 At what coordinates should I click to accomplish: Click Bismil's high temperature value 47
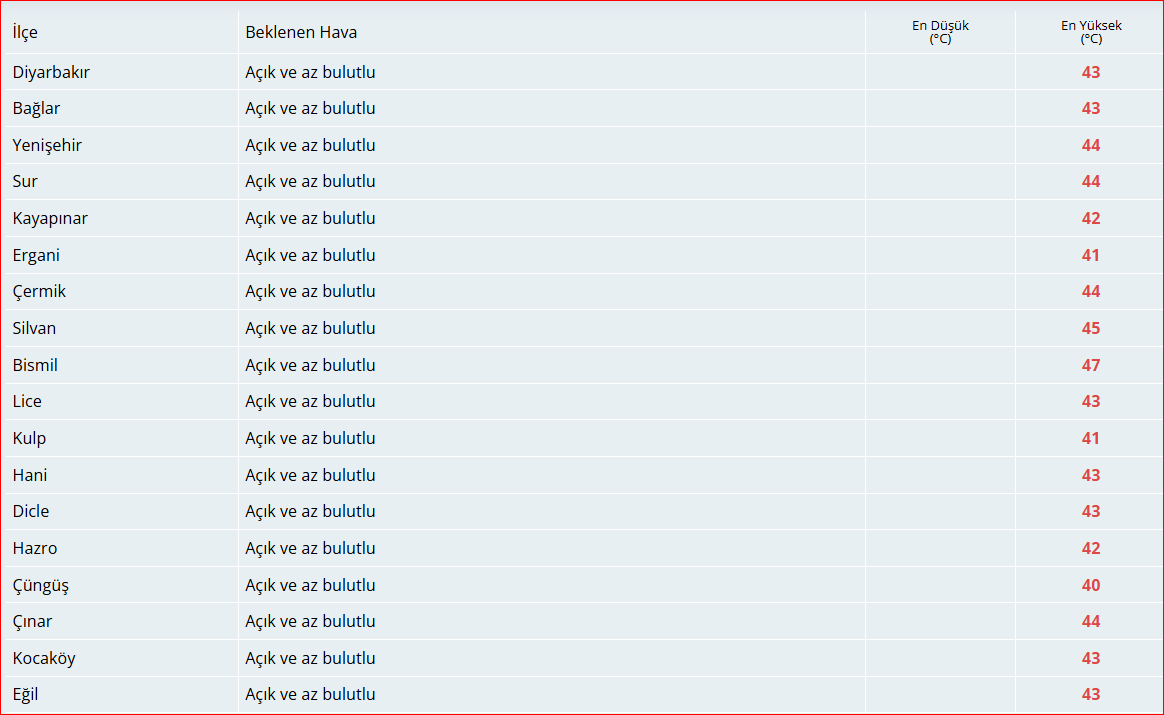coord(1091,365)
